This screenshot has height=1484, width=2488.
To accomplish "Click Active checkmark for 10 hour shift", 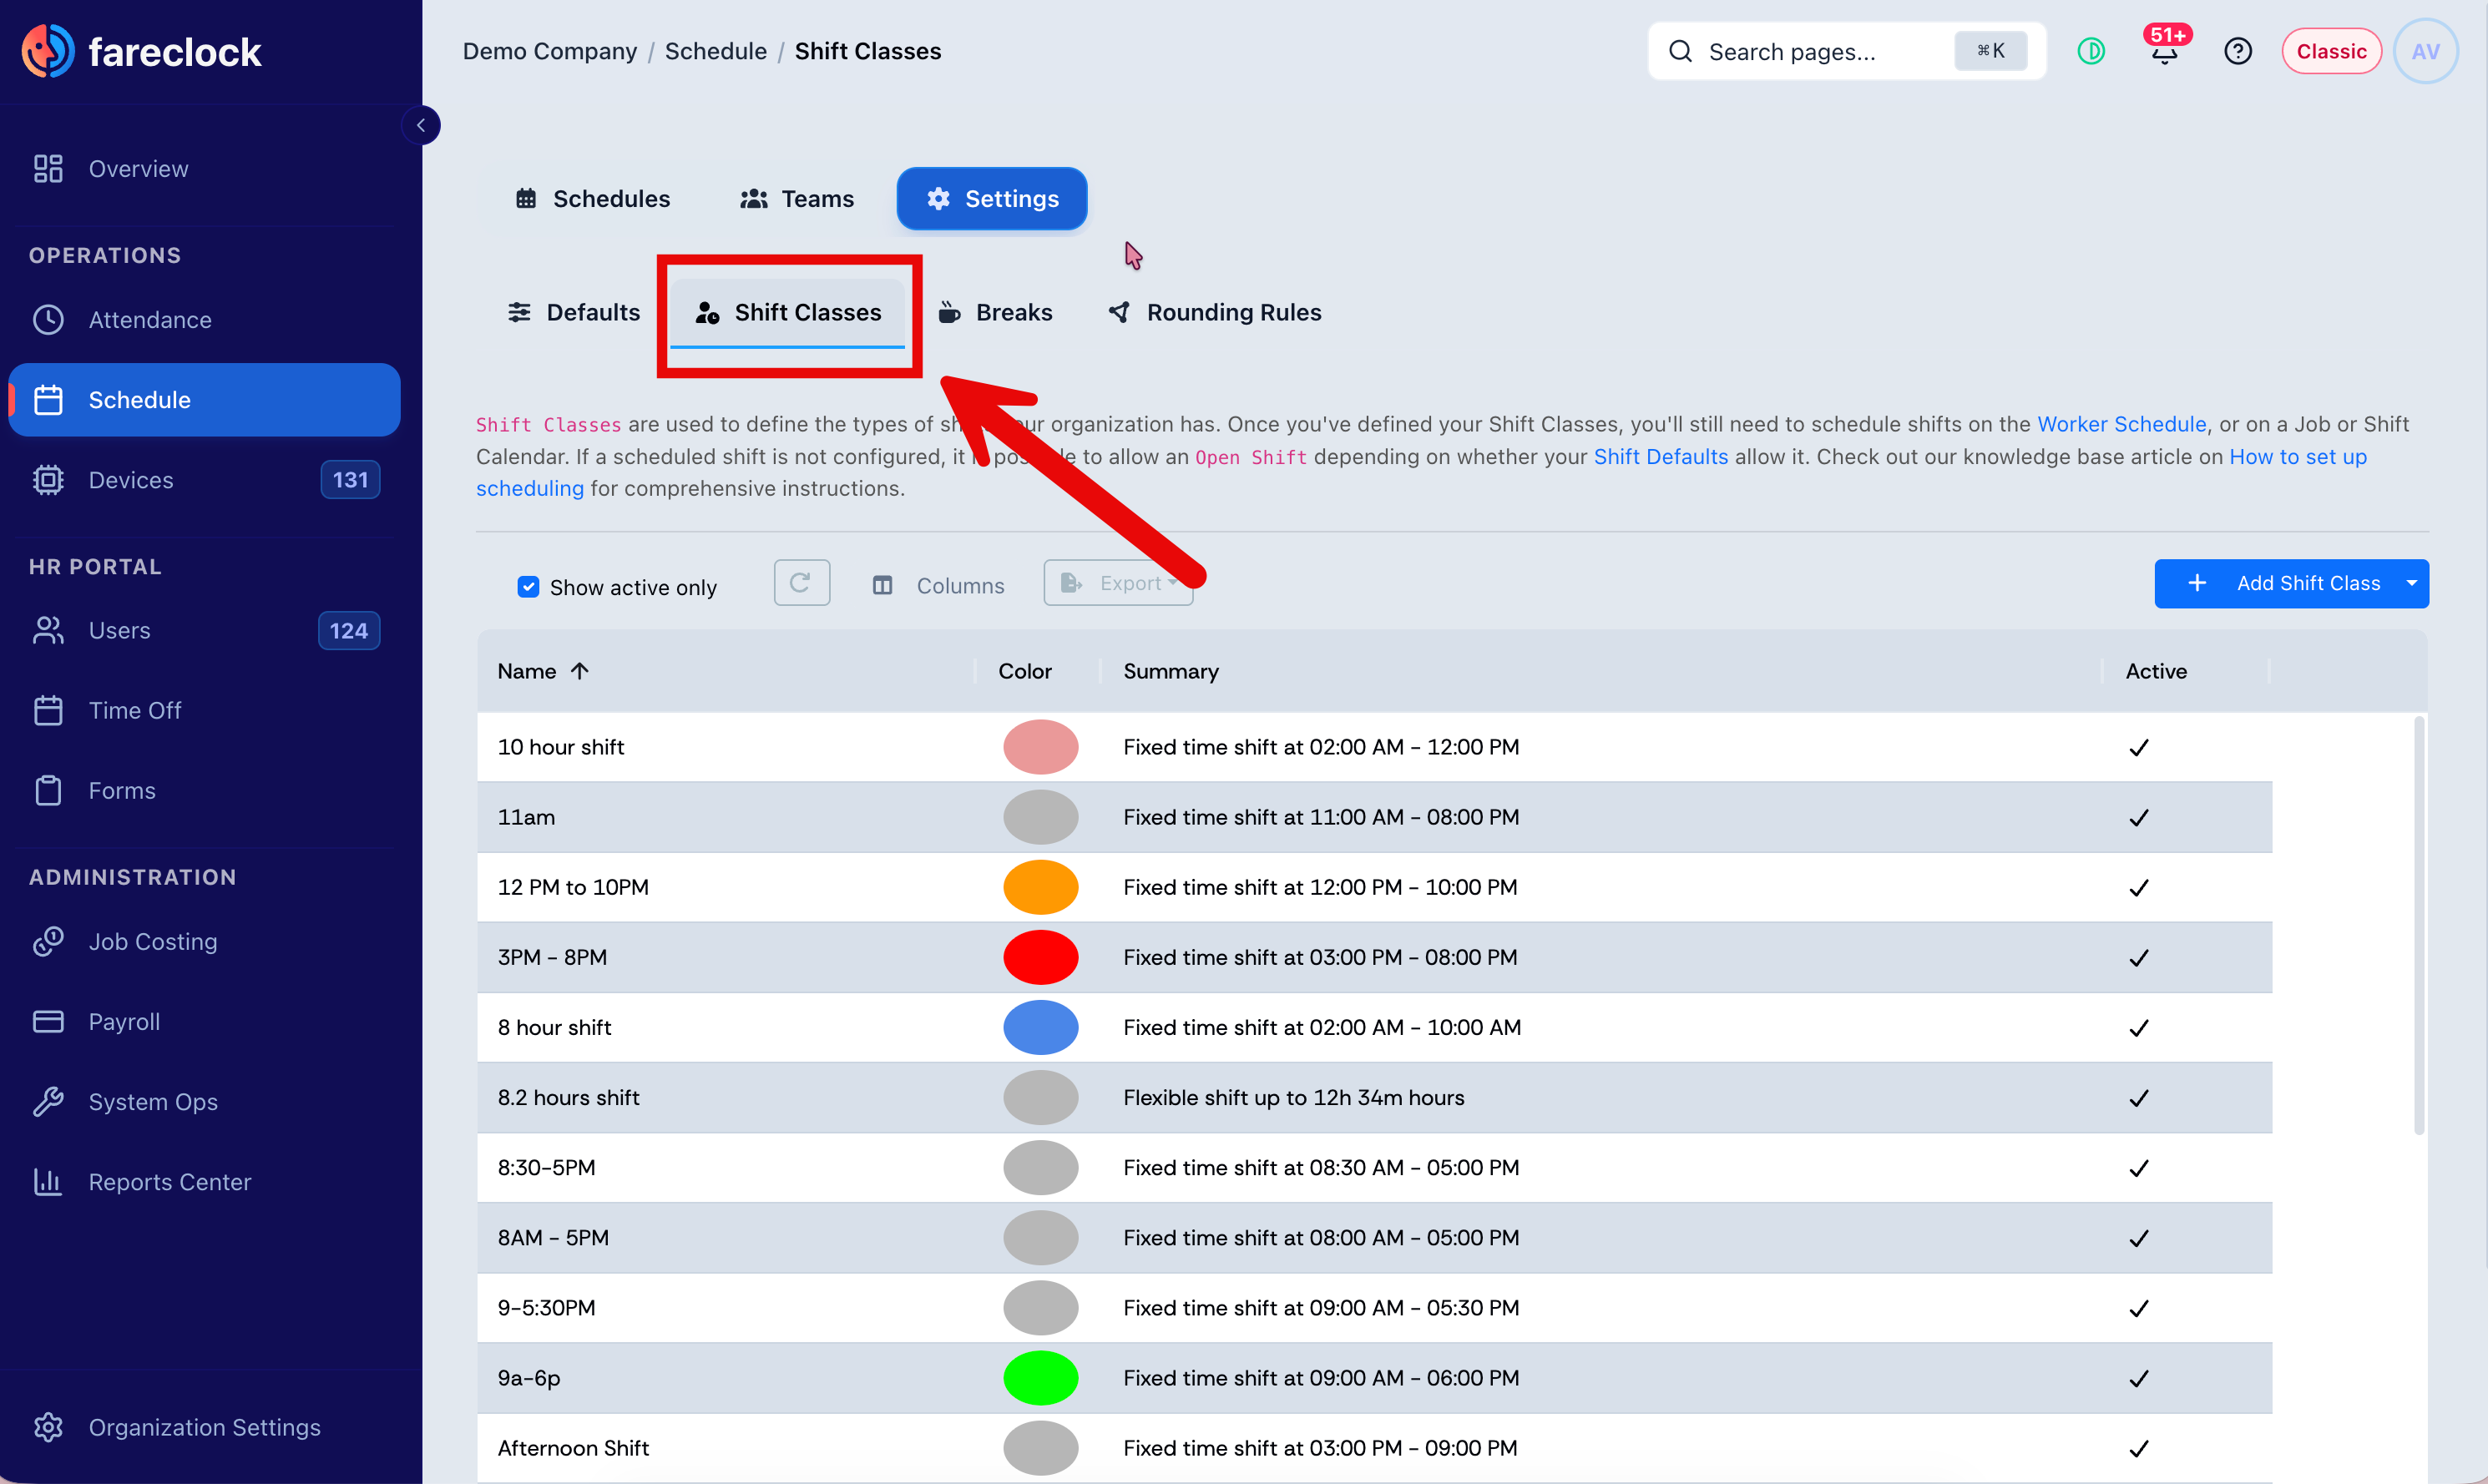I will (x=2139, y=748).
